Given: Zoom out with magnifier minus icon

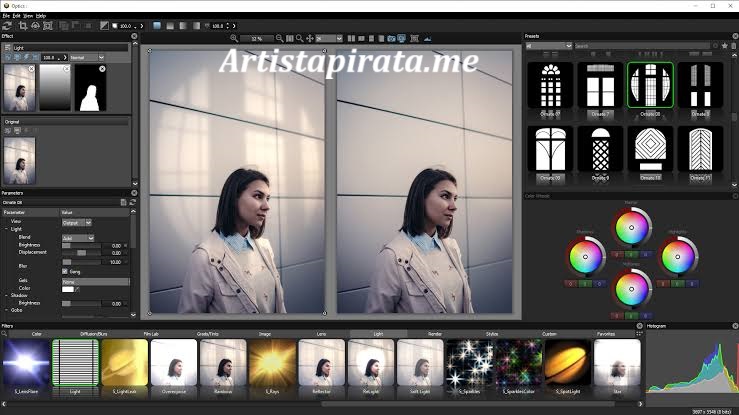Looking at the screenshot, I should tap(279, 38).
